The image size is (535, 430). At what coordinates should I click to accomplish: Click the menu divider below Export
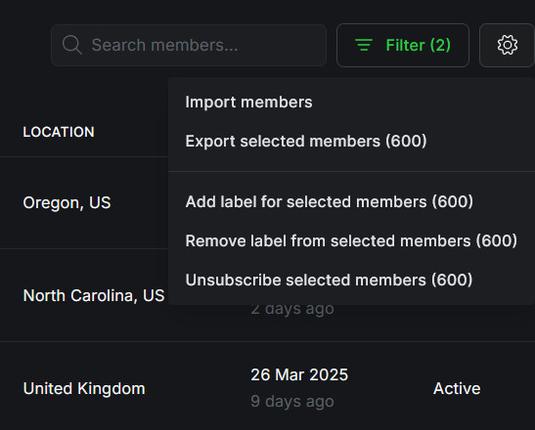click(x=351, y=171)
